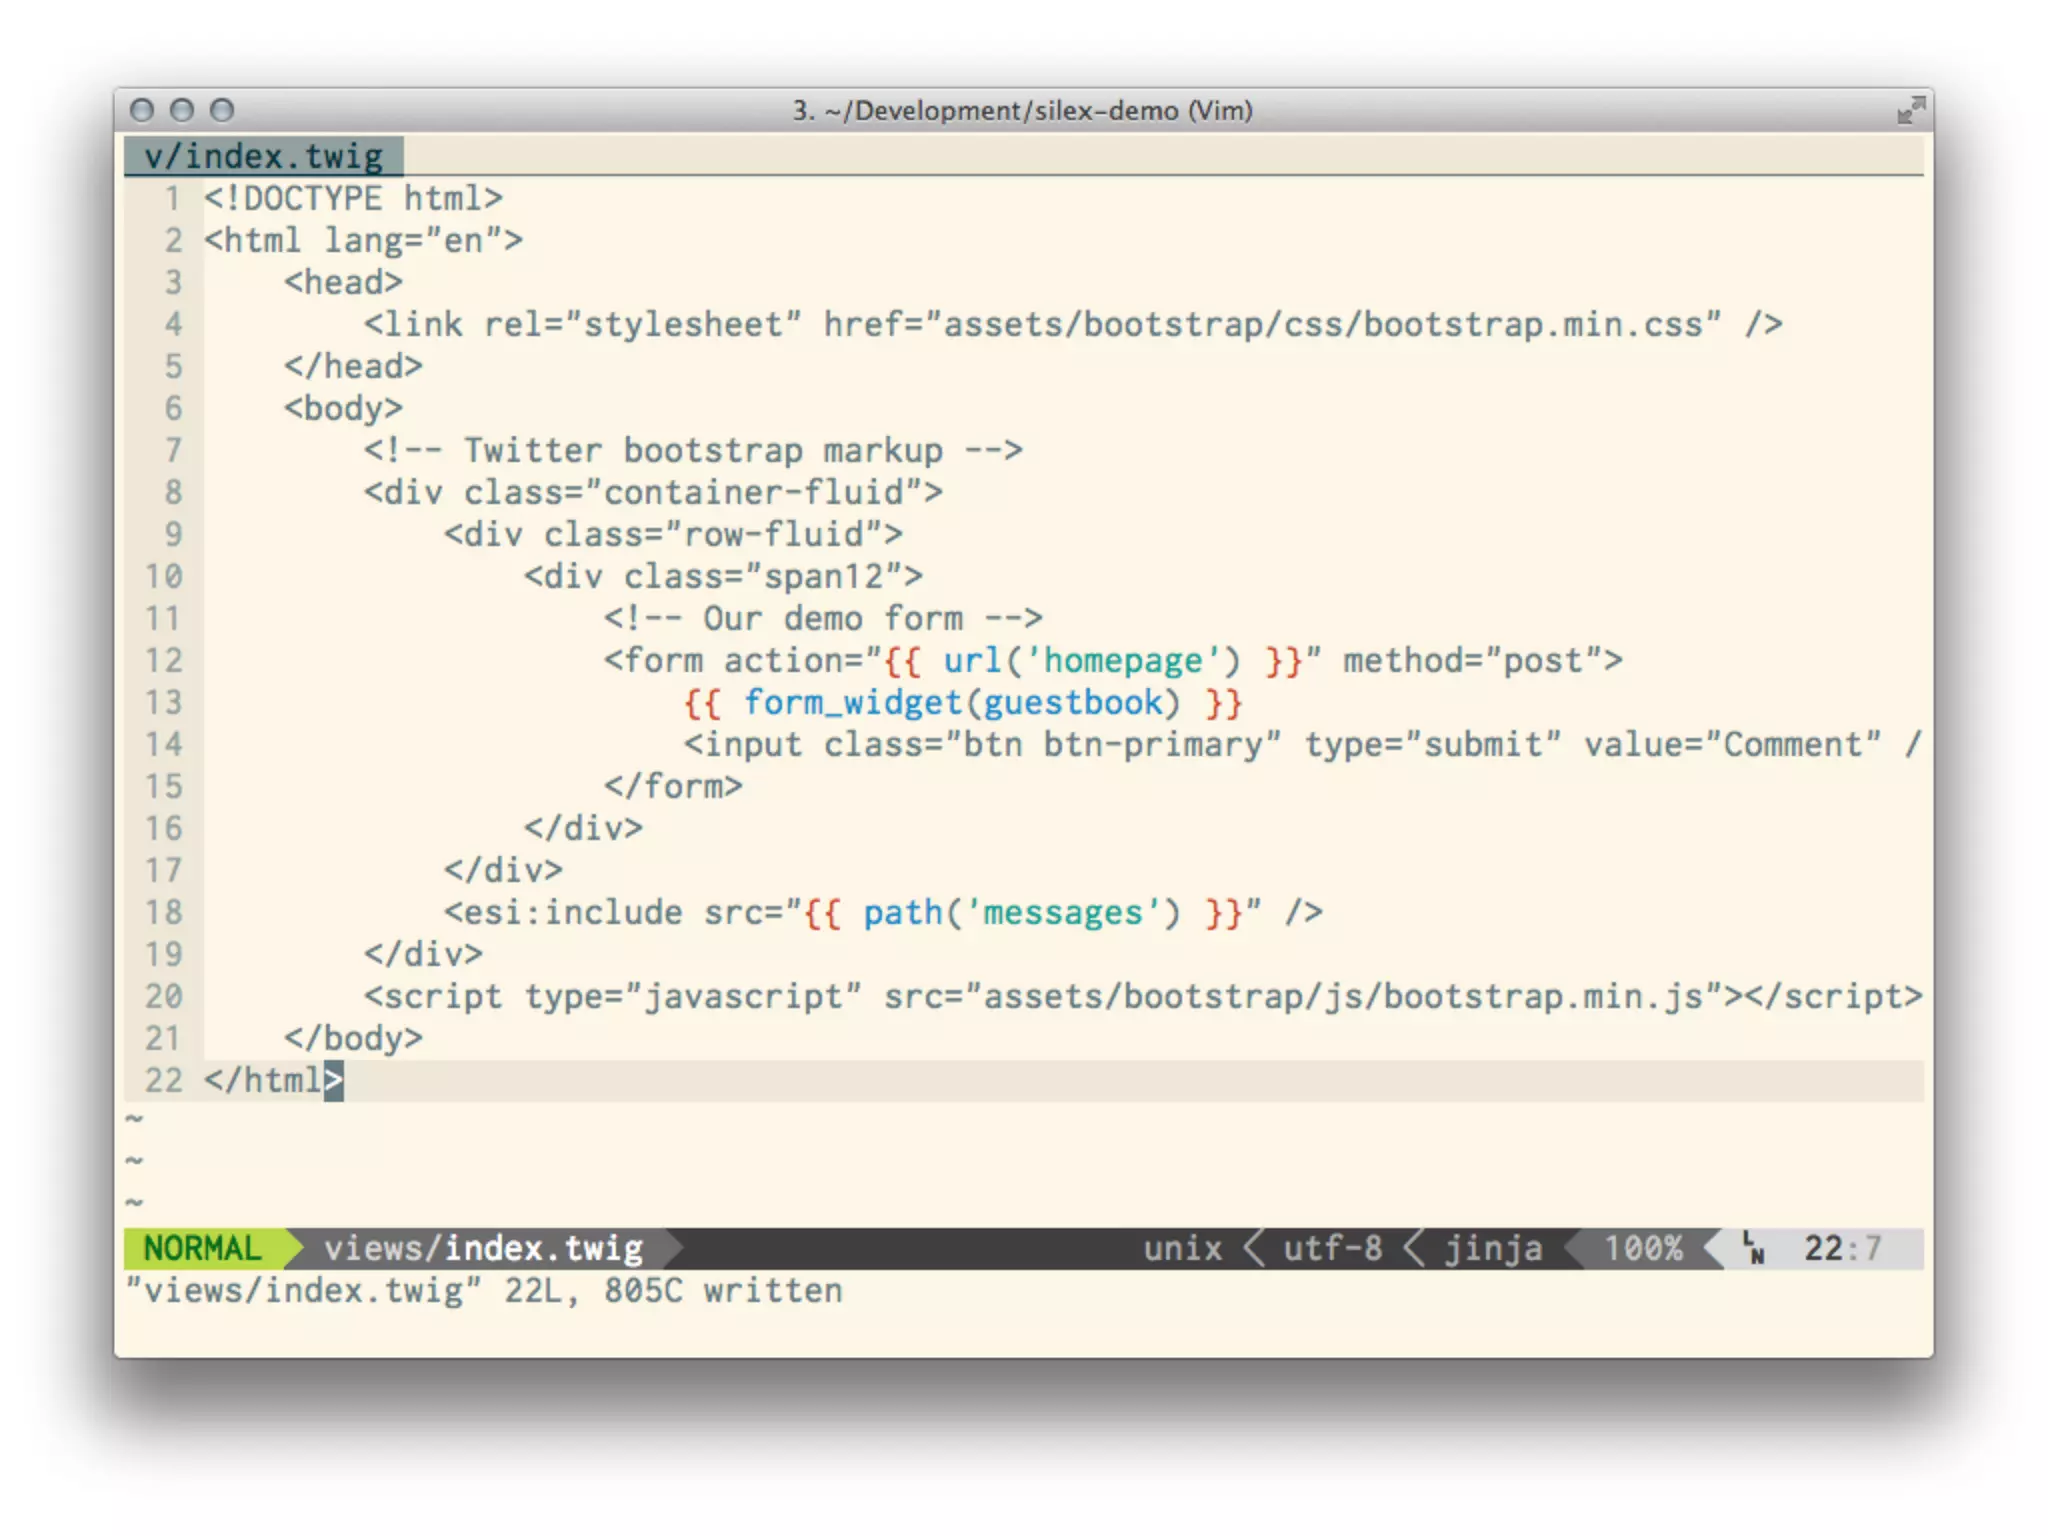Viewport: 2048px width, 1536px height.
Task: Click the line number icon in statusline
Action: click(x=1753, y=1248)
